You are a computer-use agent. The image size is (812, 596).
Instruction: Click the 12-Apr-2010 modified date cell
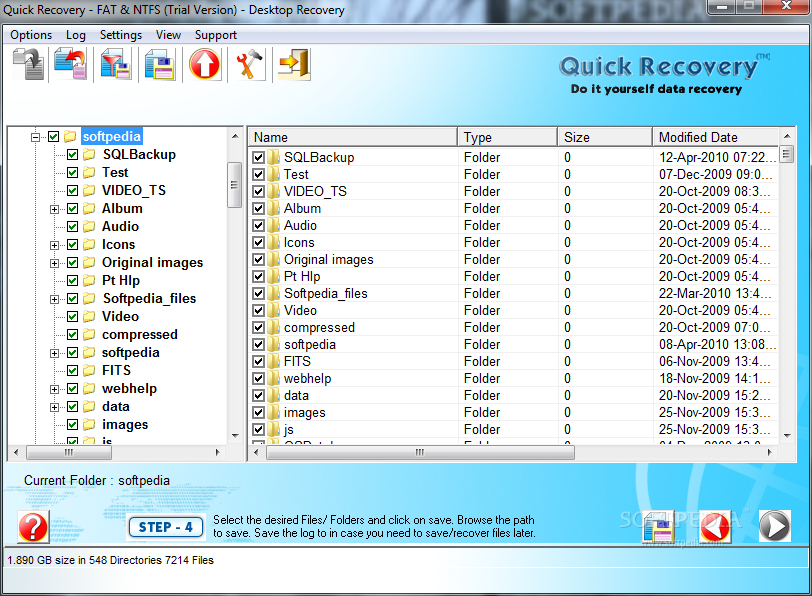(717, 157)
